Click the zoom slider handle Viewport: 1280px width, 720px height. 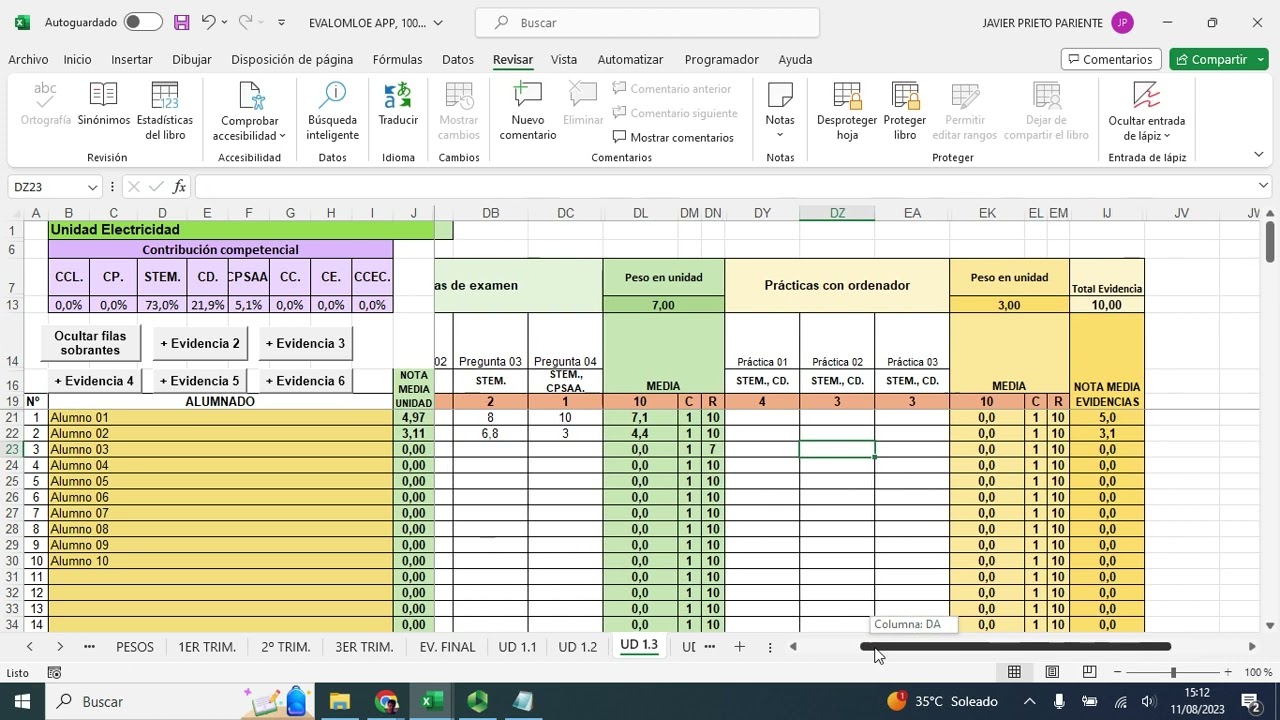[x=1173, y=672]
